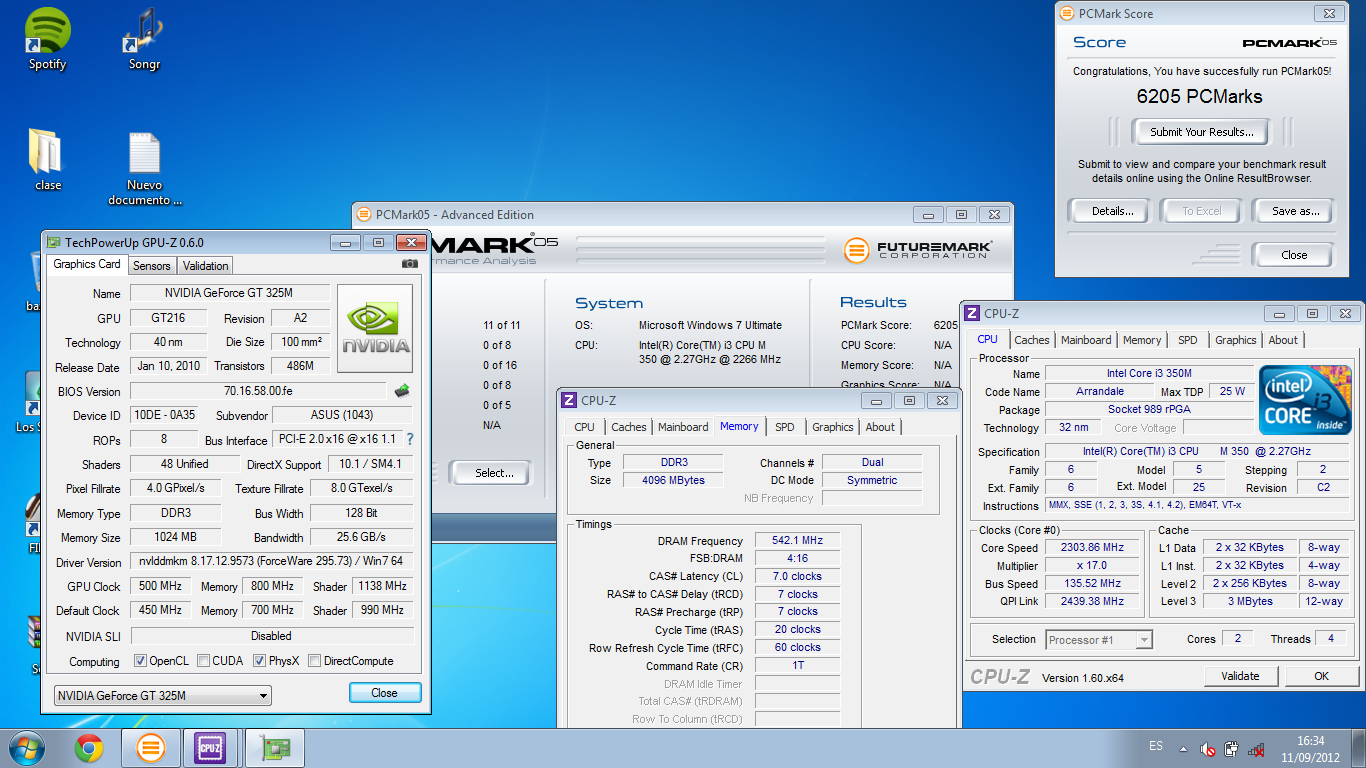The height and width of the screenshot is (768, 1366).
Task: Show hidden tray icons arrow
Action: pyautogui.click(x=1184, y=748)
